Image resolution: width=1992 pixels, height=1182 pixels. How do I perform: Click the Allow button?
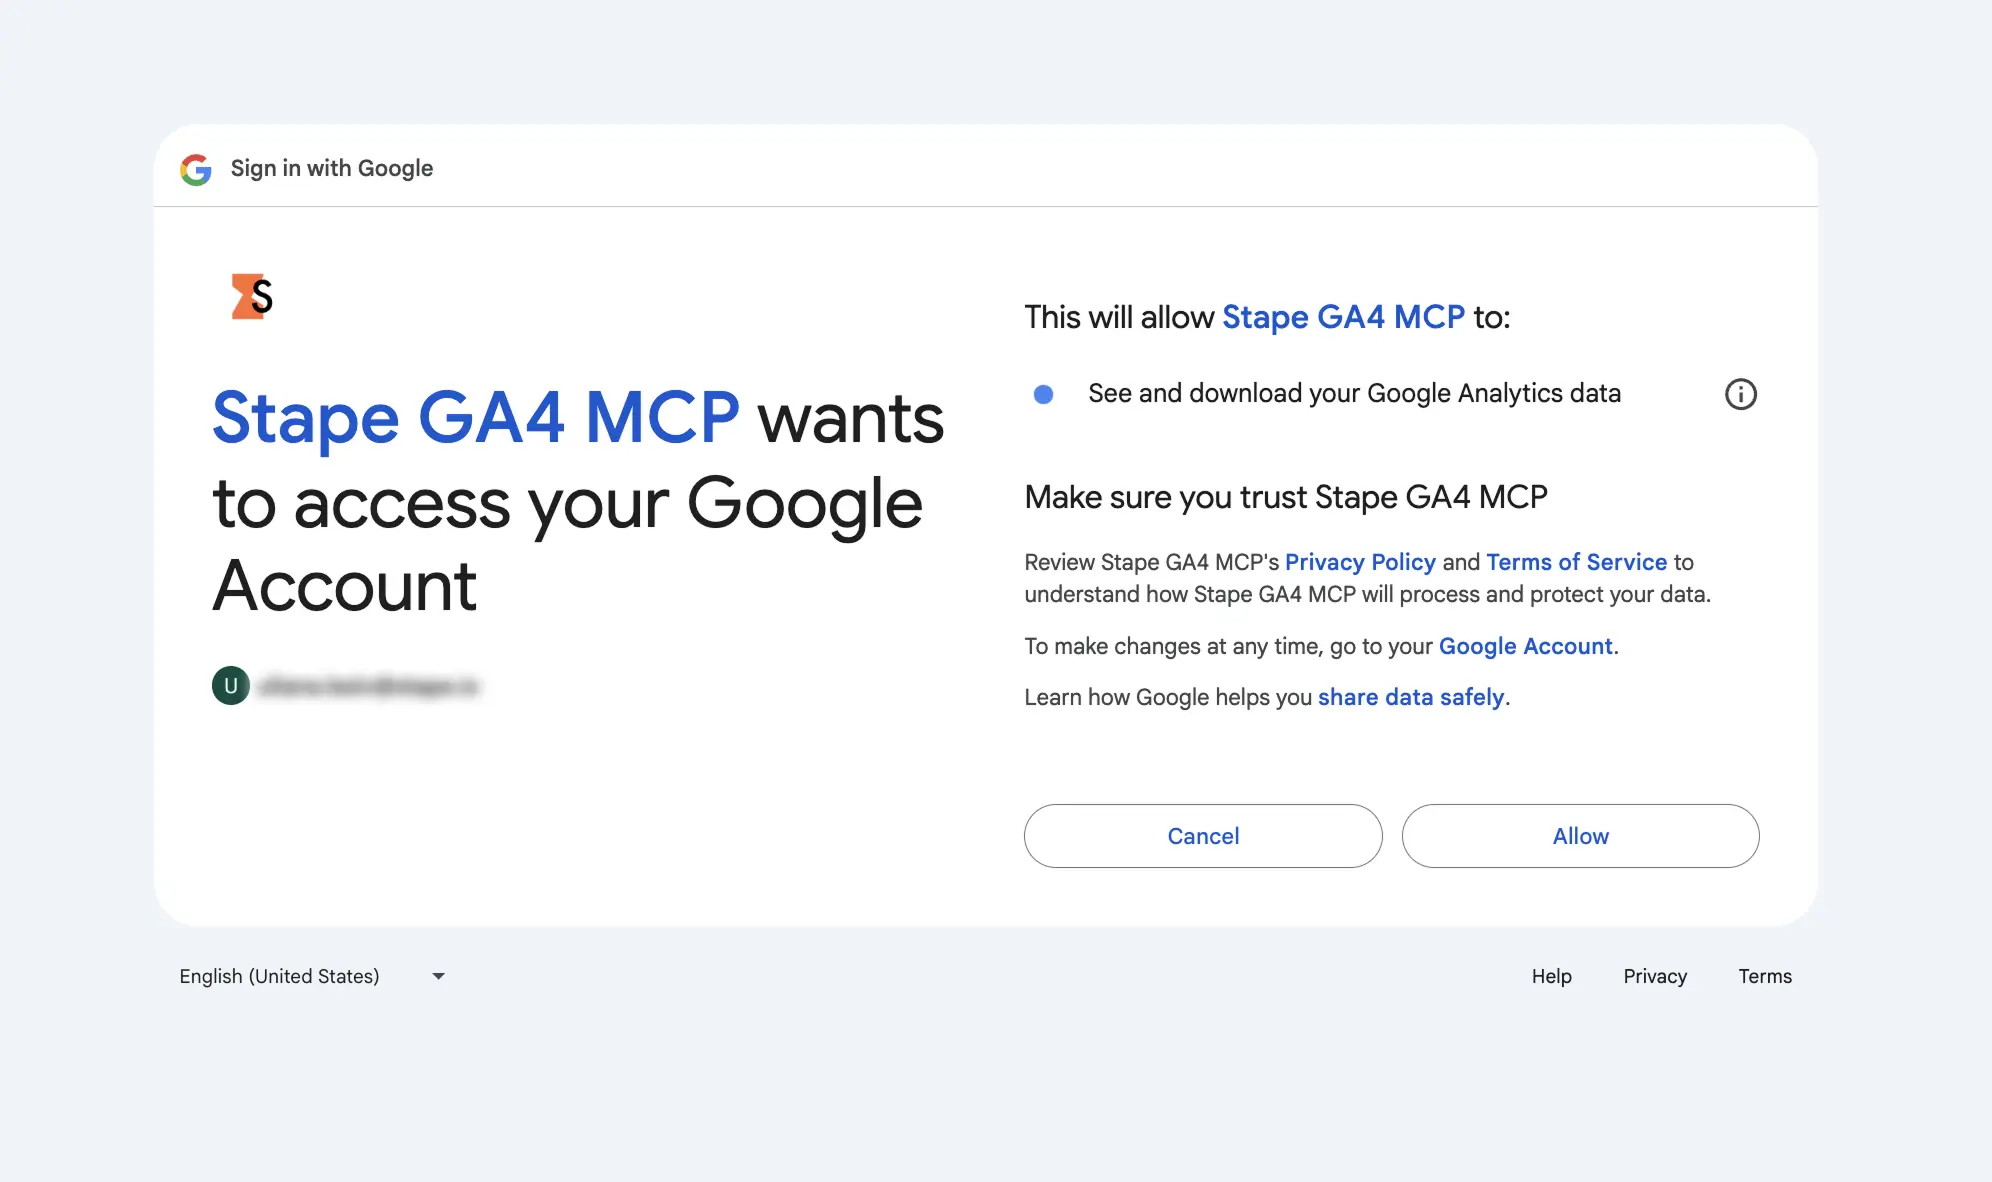coord(1580,836)
